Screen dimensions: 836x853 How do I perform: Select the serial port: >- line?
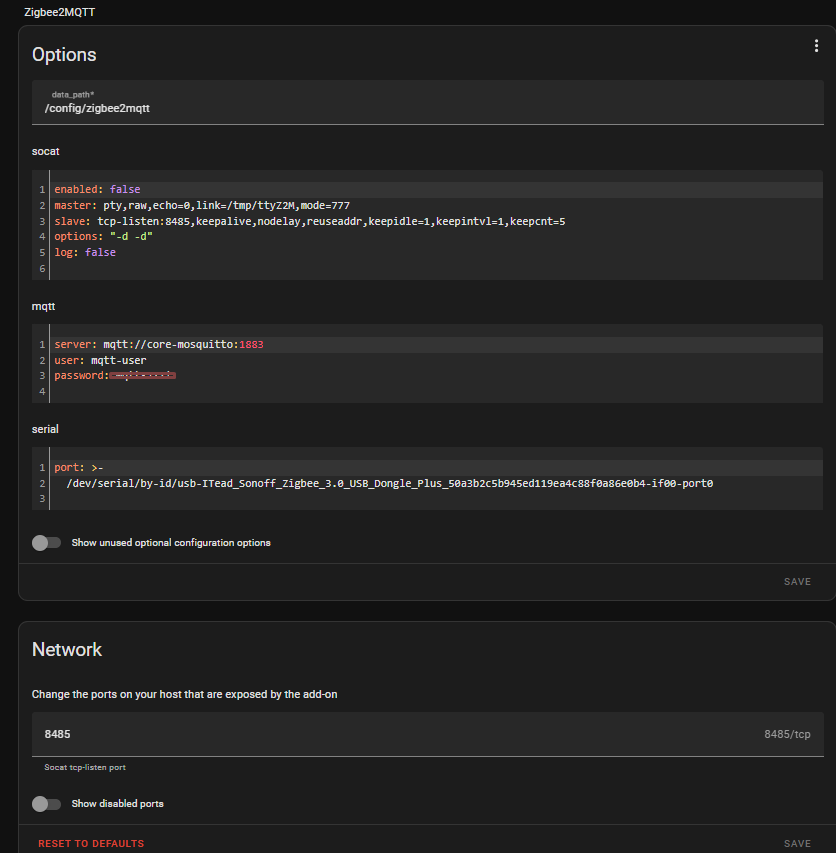point(78,467)
